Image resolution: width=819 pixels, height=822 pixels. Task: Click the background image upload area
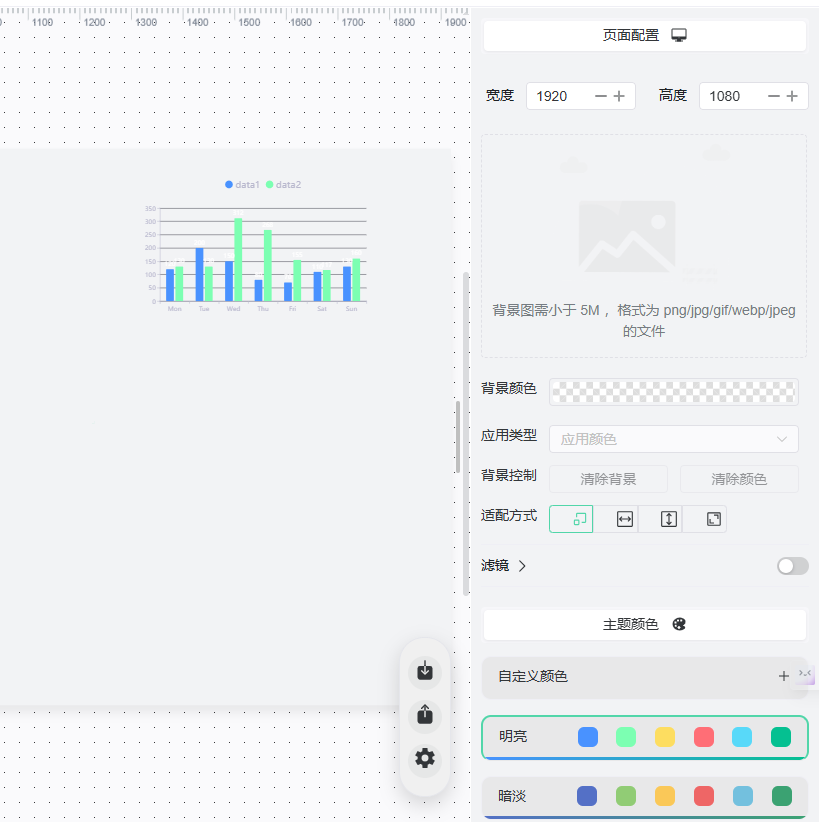644,246
